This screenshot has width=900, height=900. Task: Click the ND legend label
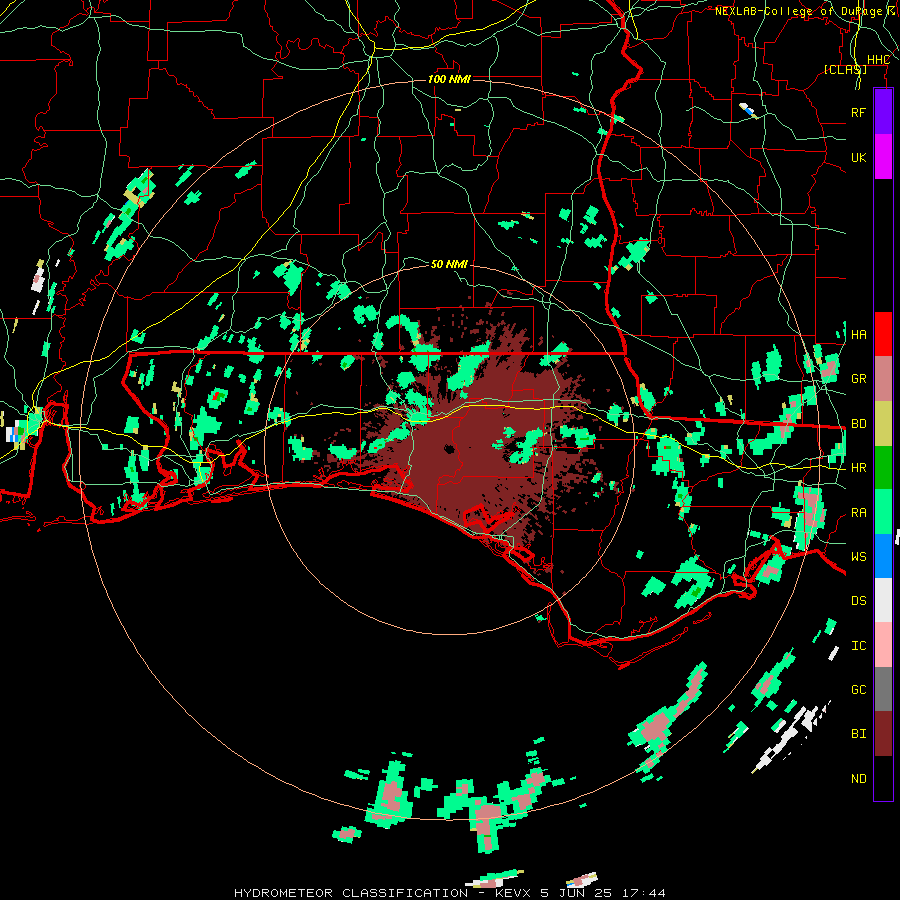point(858,778)
